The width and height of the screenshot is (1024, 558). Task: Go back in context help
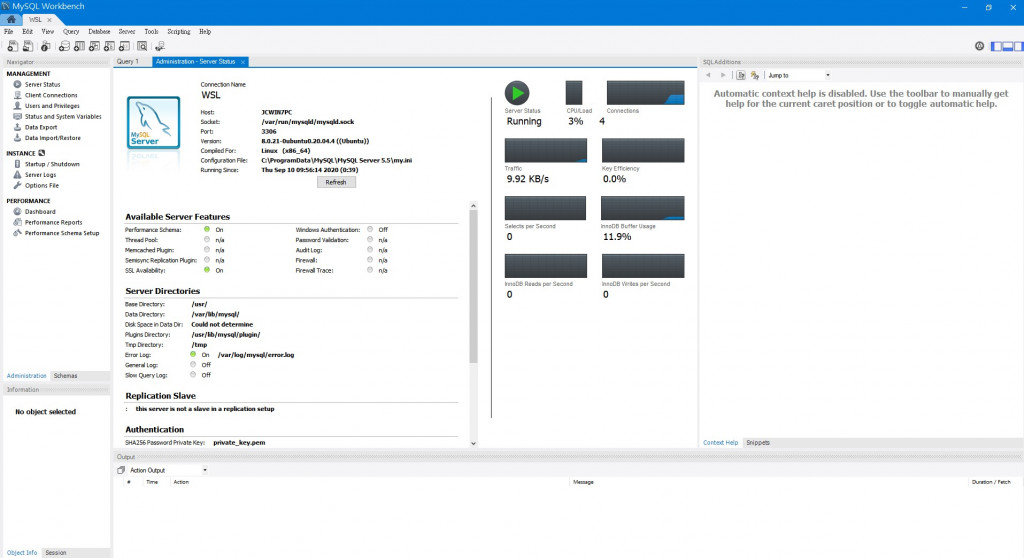708,75
